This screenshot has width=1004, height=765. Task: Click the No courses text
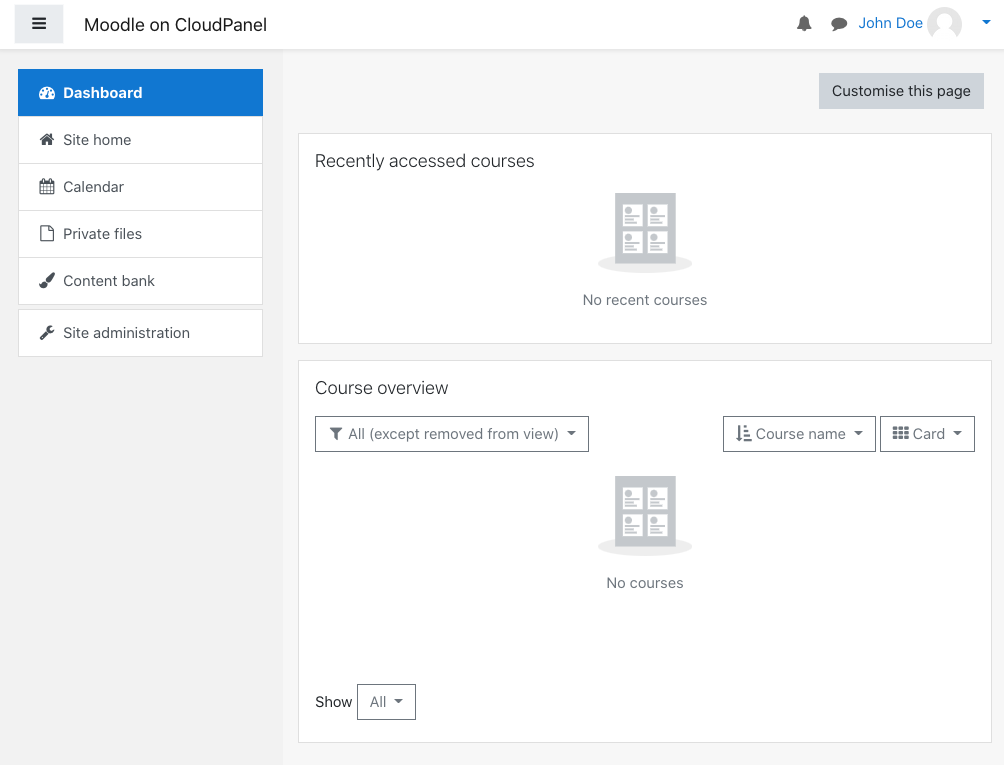tap(645, 583)
